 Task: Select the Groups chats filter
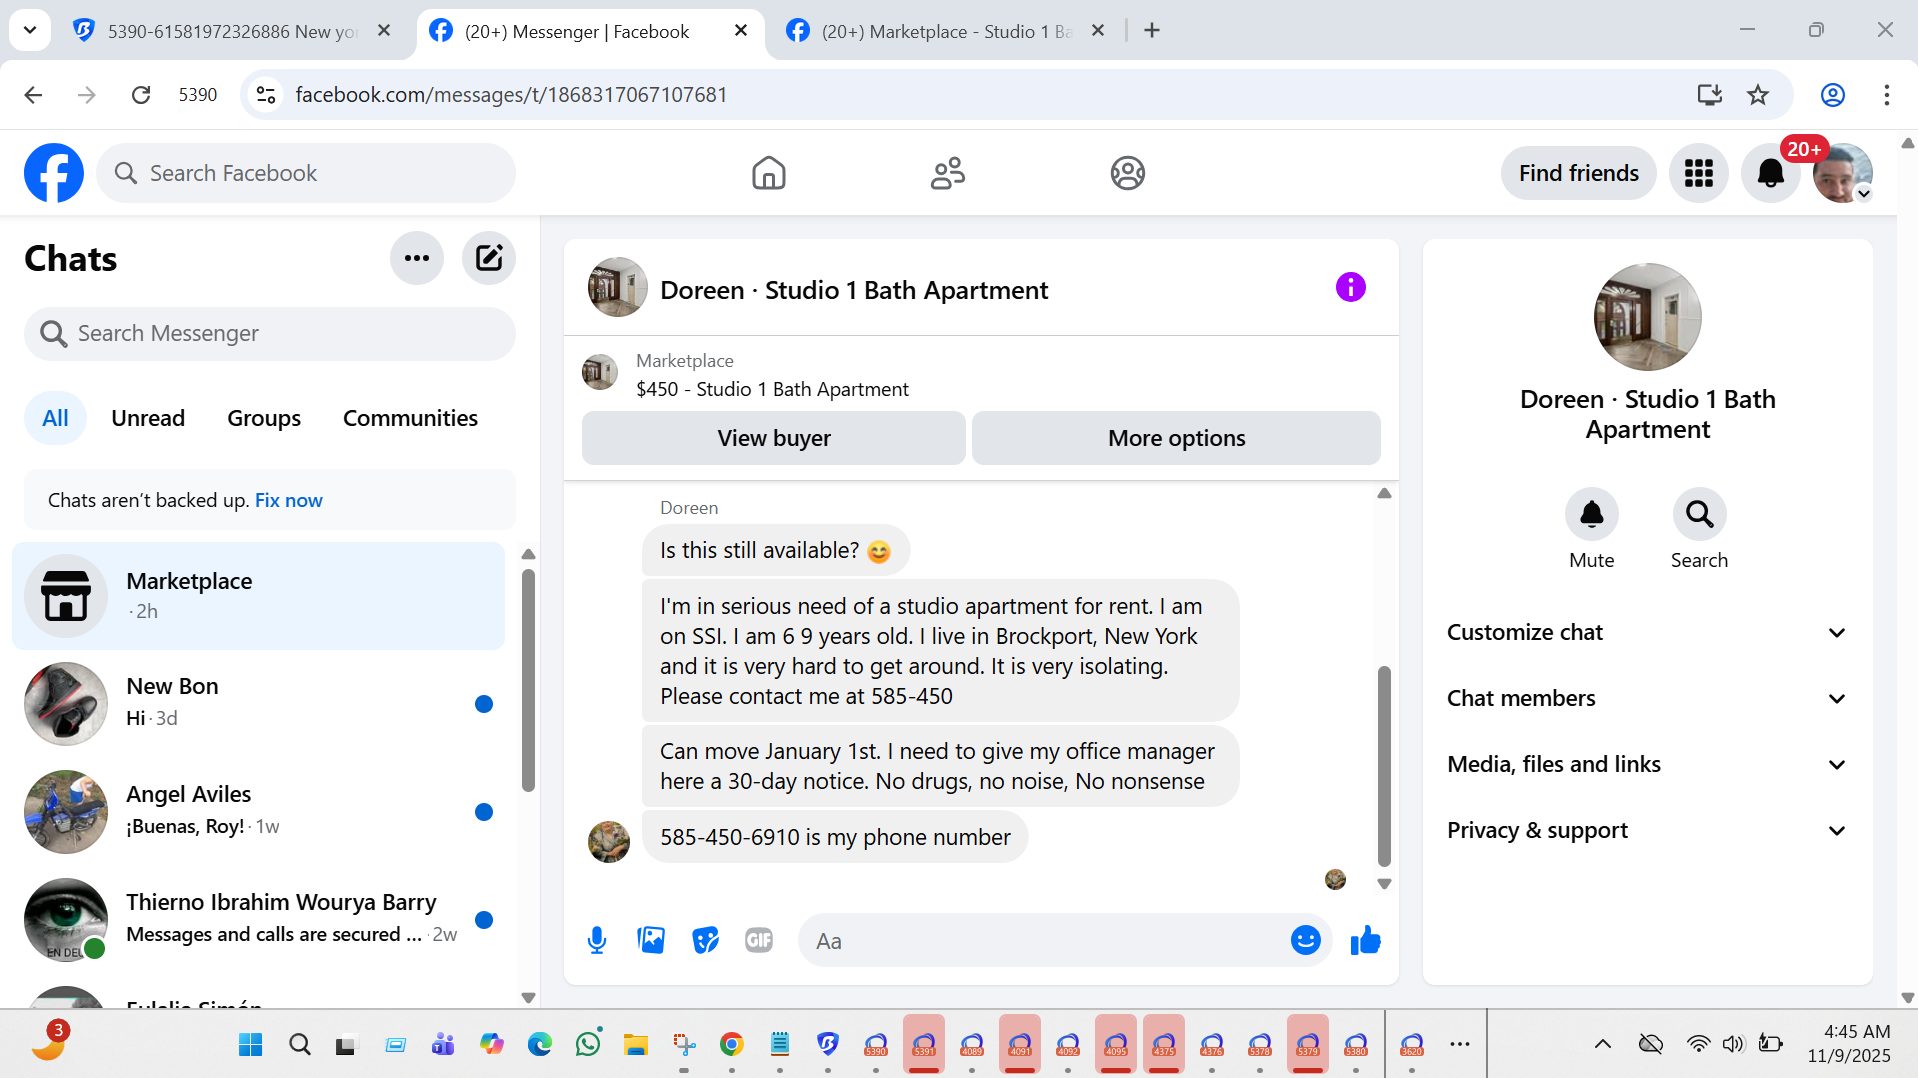pos(264,418)
